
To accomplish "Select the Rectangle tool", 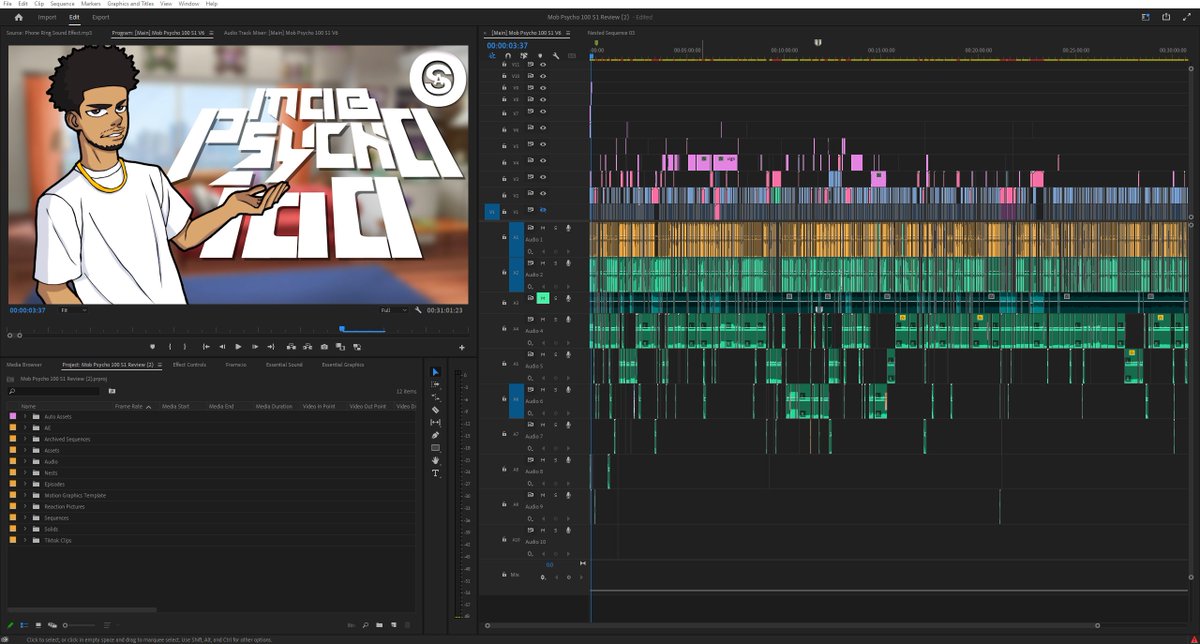I will click(435, 448).
